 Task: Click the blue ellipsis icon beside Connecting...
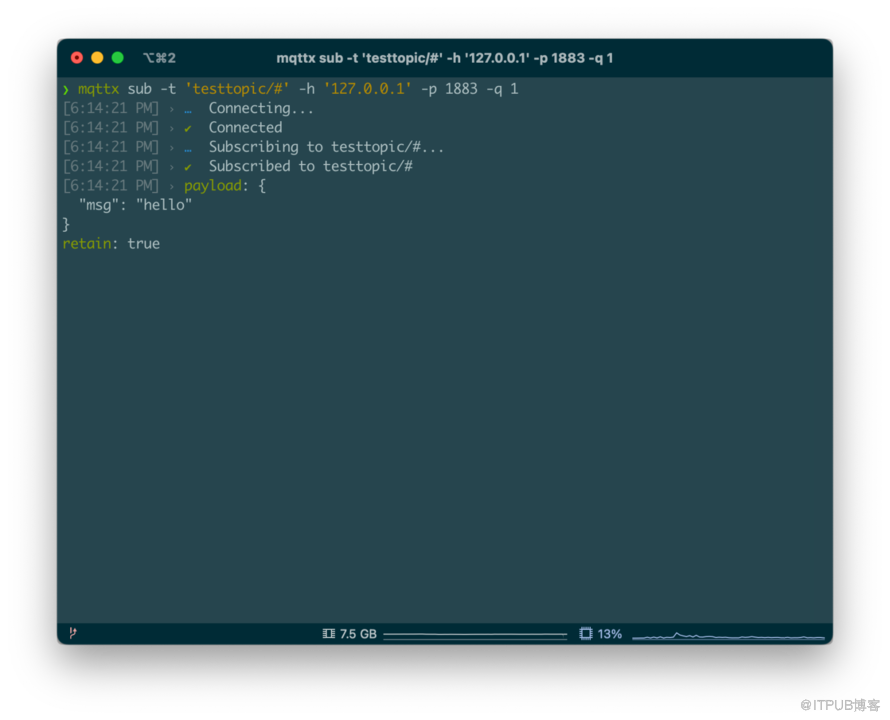(x=188, y=109)
